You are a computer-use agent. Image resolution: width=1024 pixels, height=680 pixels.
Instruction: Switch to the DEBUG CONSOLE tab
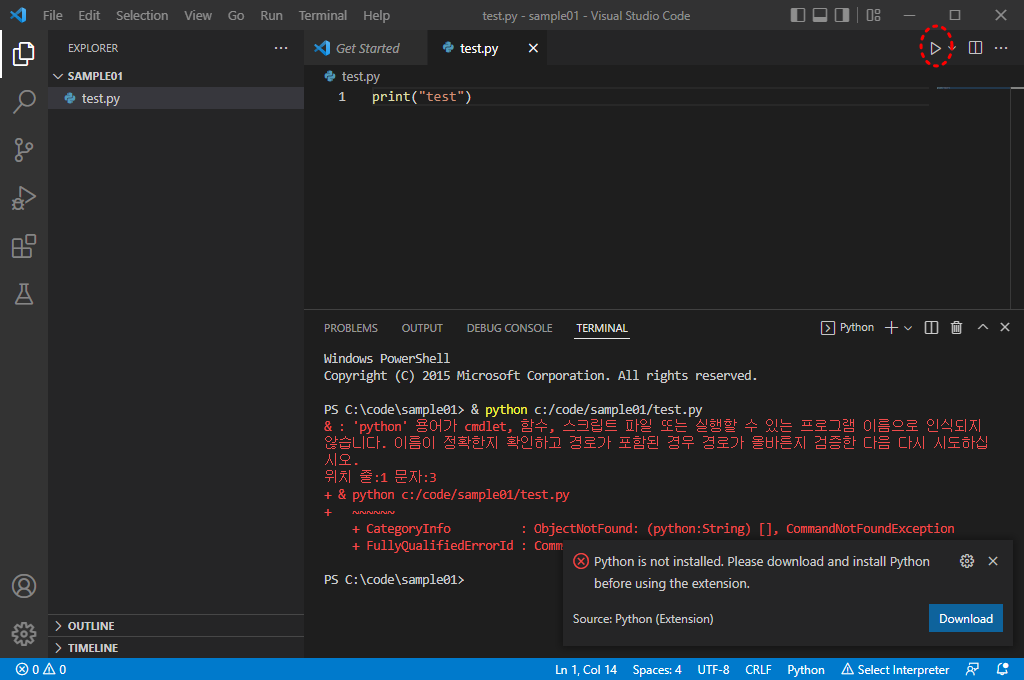(x=509, y=328)
